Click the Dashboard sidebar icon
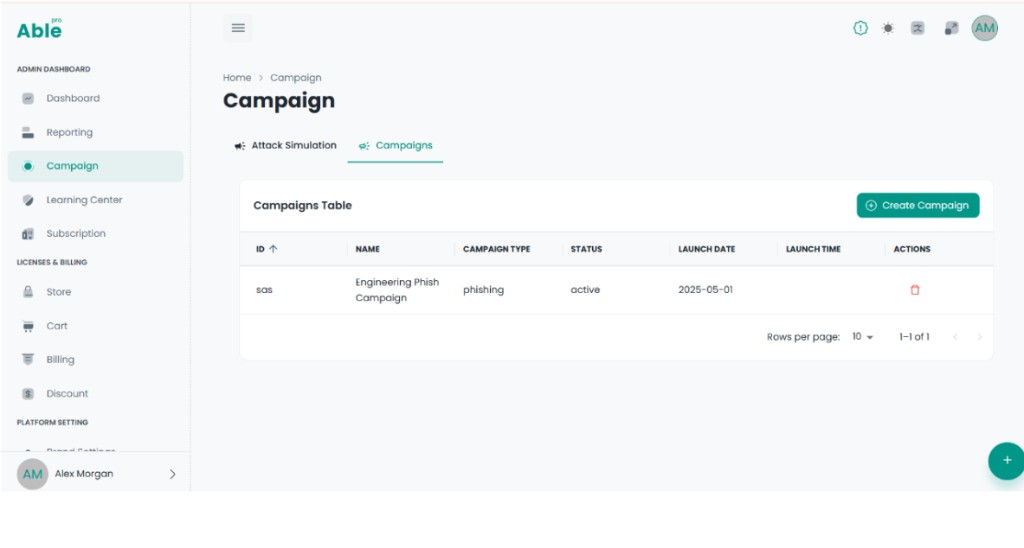The width and height of the screenshot is (1024, 548). (x=27, y=99)
